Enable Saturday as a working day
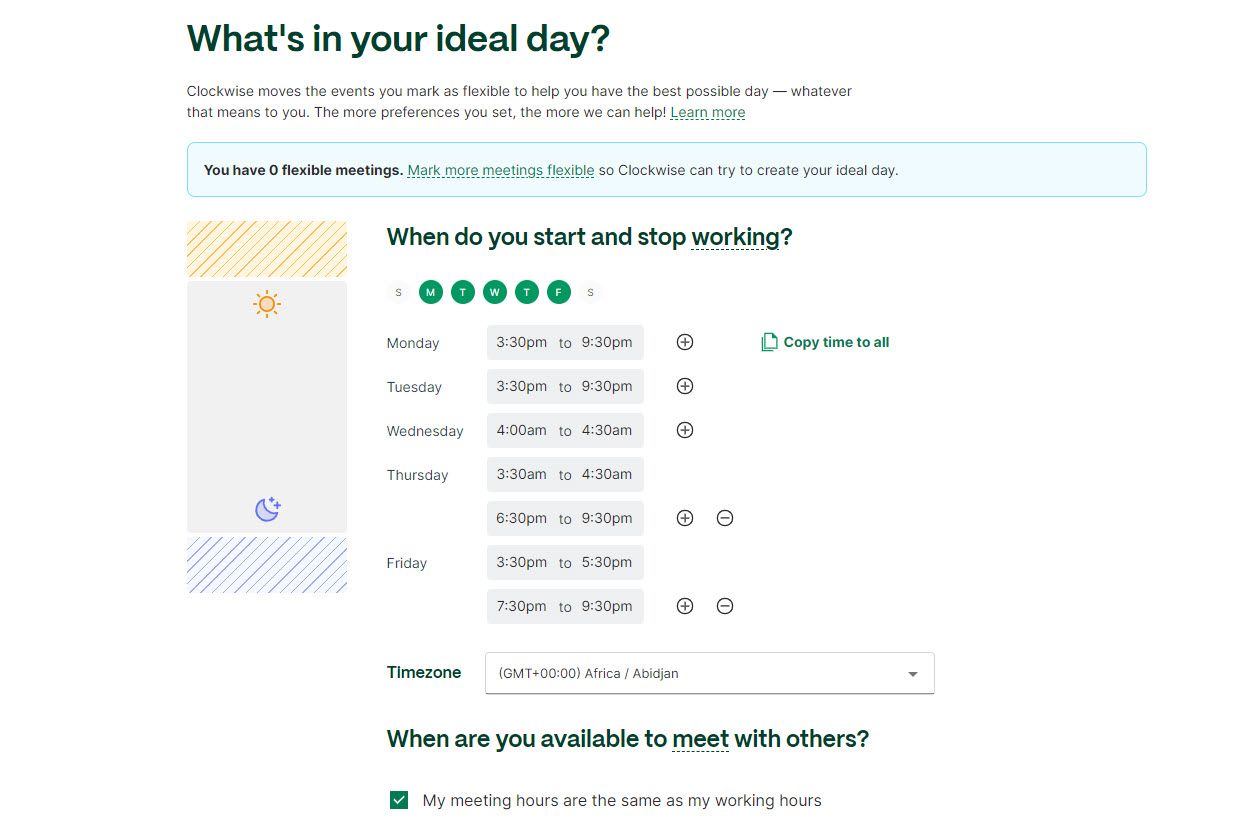This screenshot has height=836, width=1248. [x=591, y=292]
